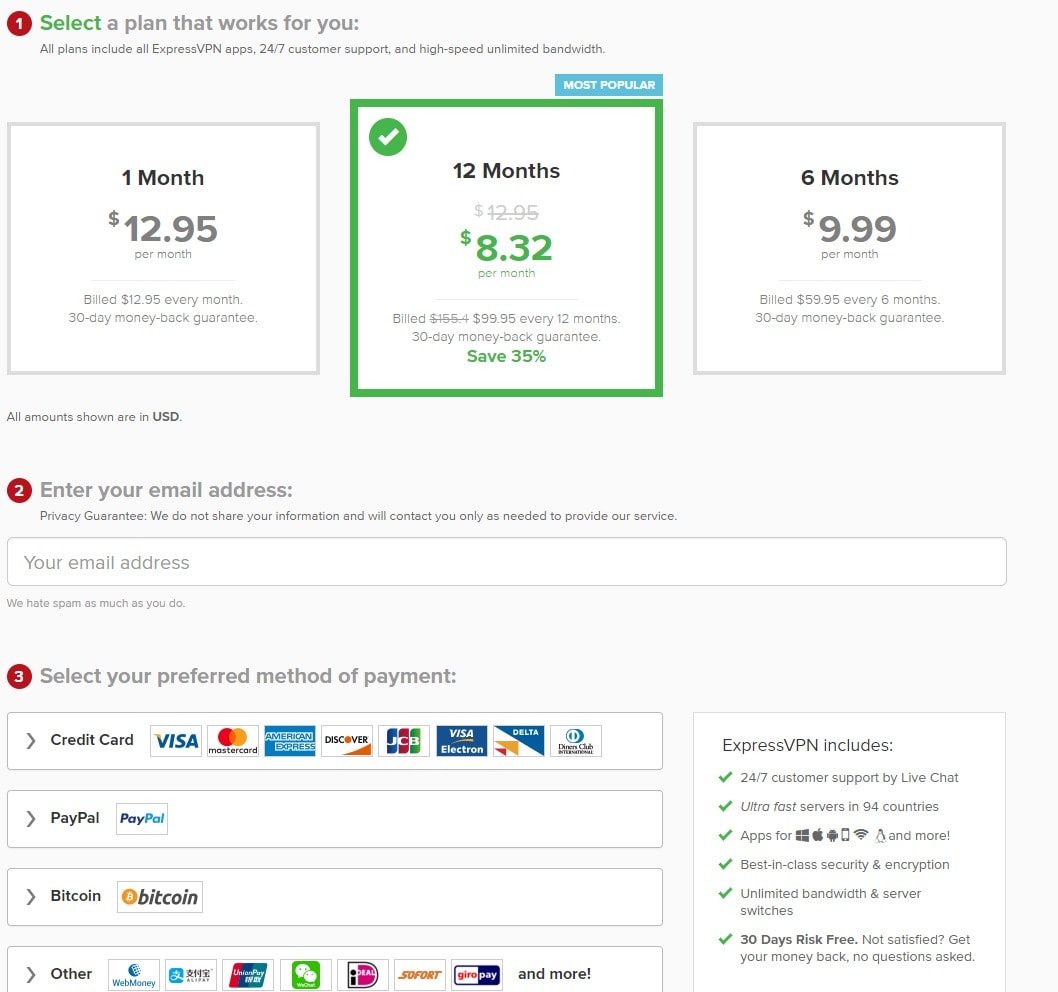Choose the Other payment label

[72, 974]
